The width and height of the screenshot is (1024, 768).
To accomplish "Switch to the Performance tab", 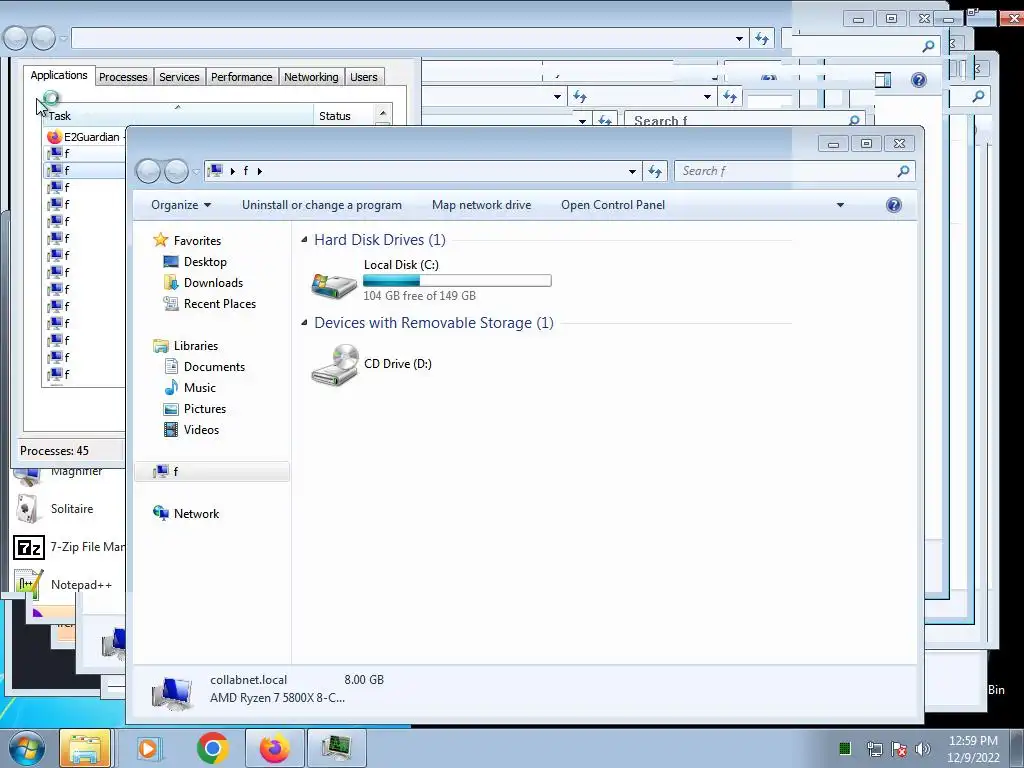I will click(x=241, y=77).
